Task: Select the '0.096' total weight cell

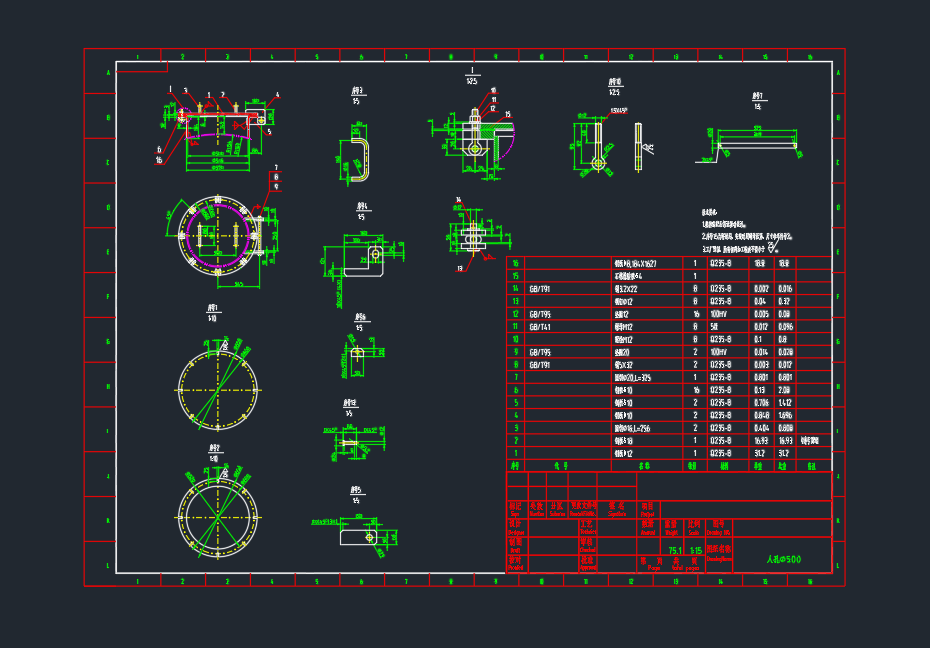Action: 785,327
